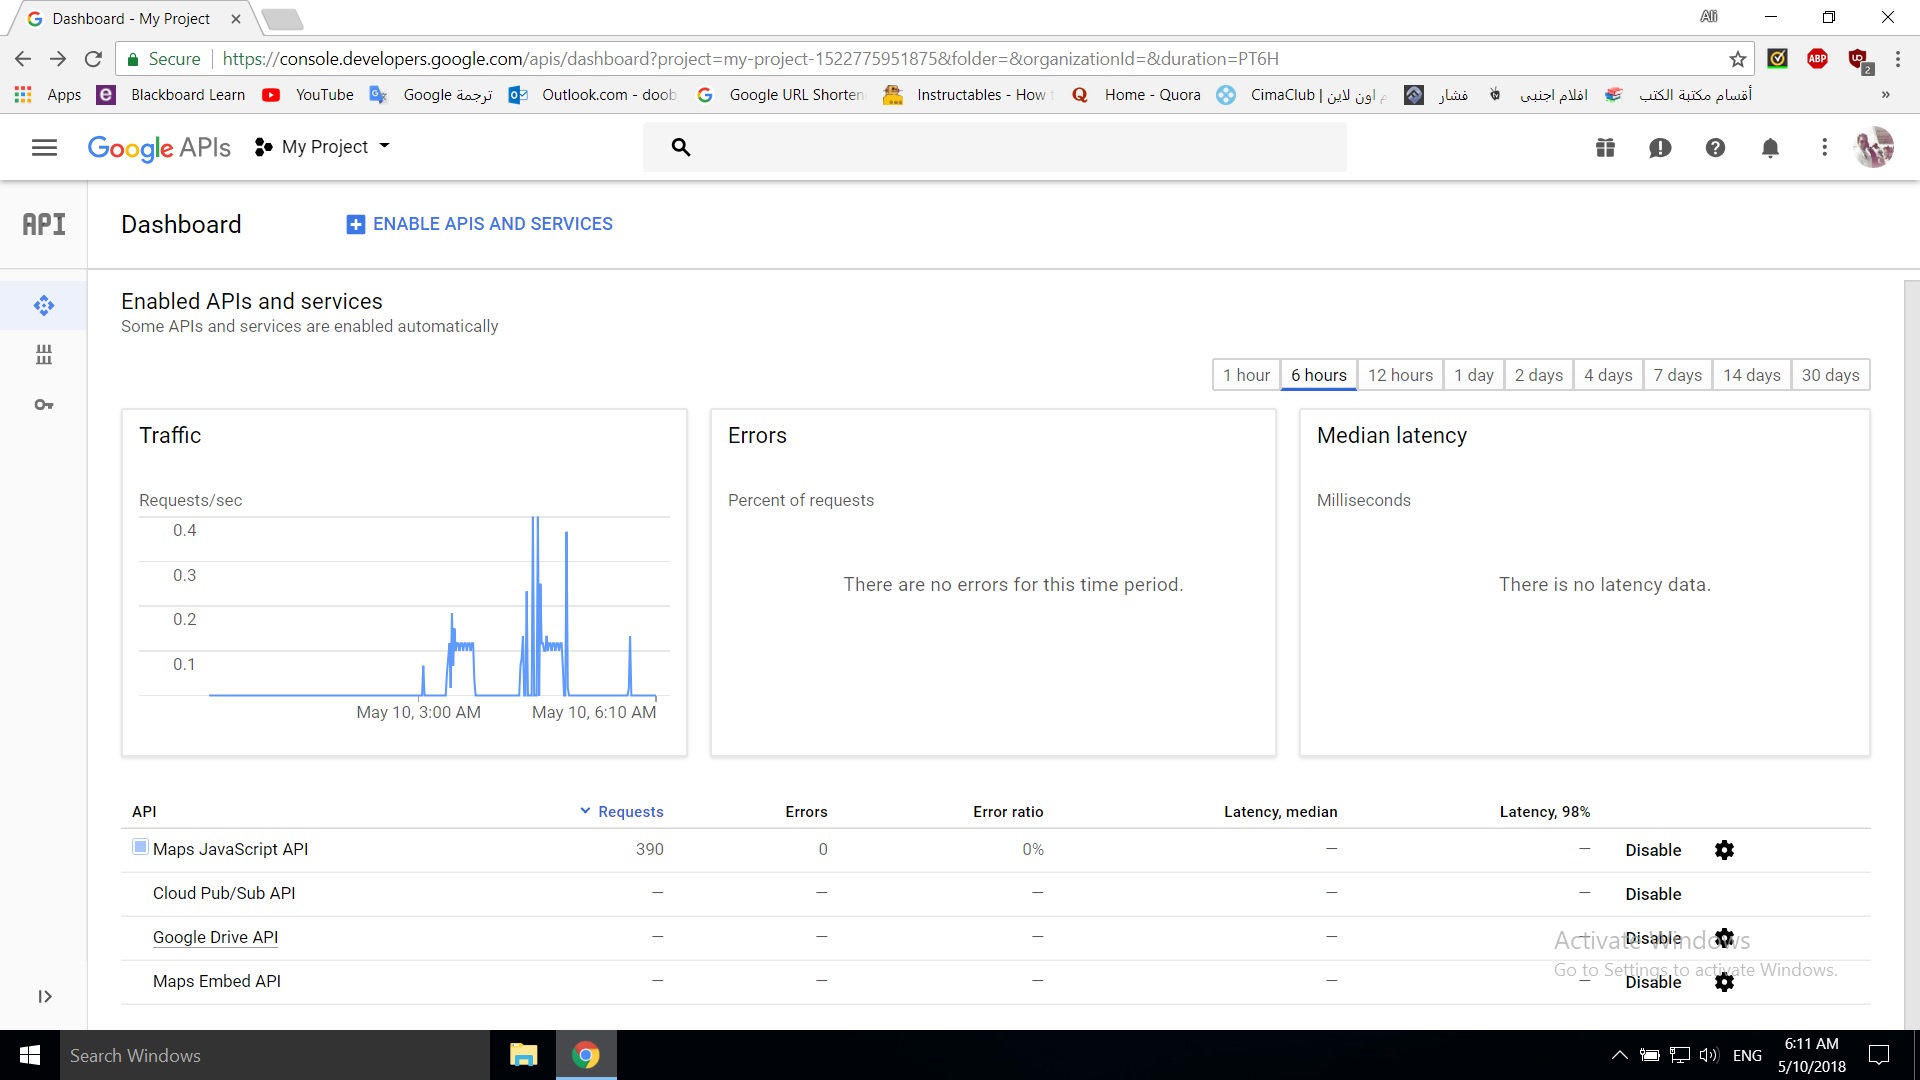This screenshot has width=1920, height=1080.
Task: Click the search magnifier icon
Action: tap(681, 147)
